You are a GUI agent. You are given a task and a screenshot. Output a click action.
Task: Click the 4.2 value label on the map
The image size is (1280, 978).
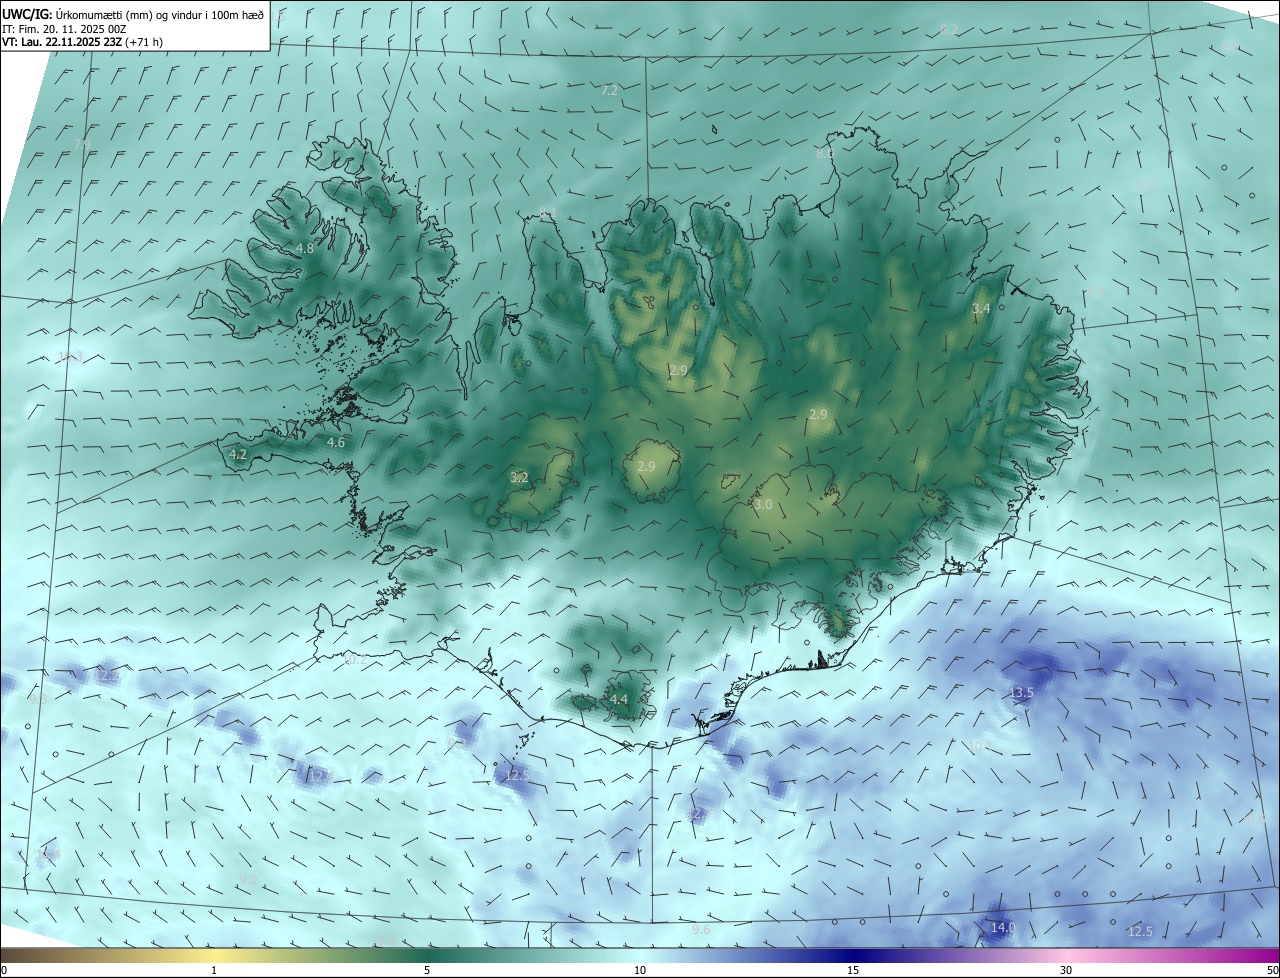pyautogui.click(x=238, y=454)
